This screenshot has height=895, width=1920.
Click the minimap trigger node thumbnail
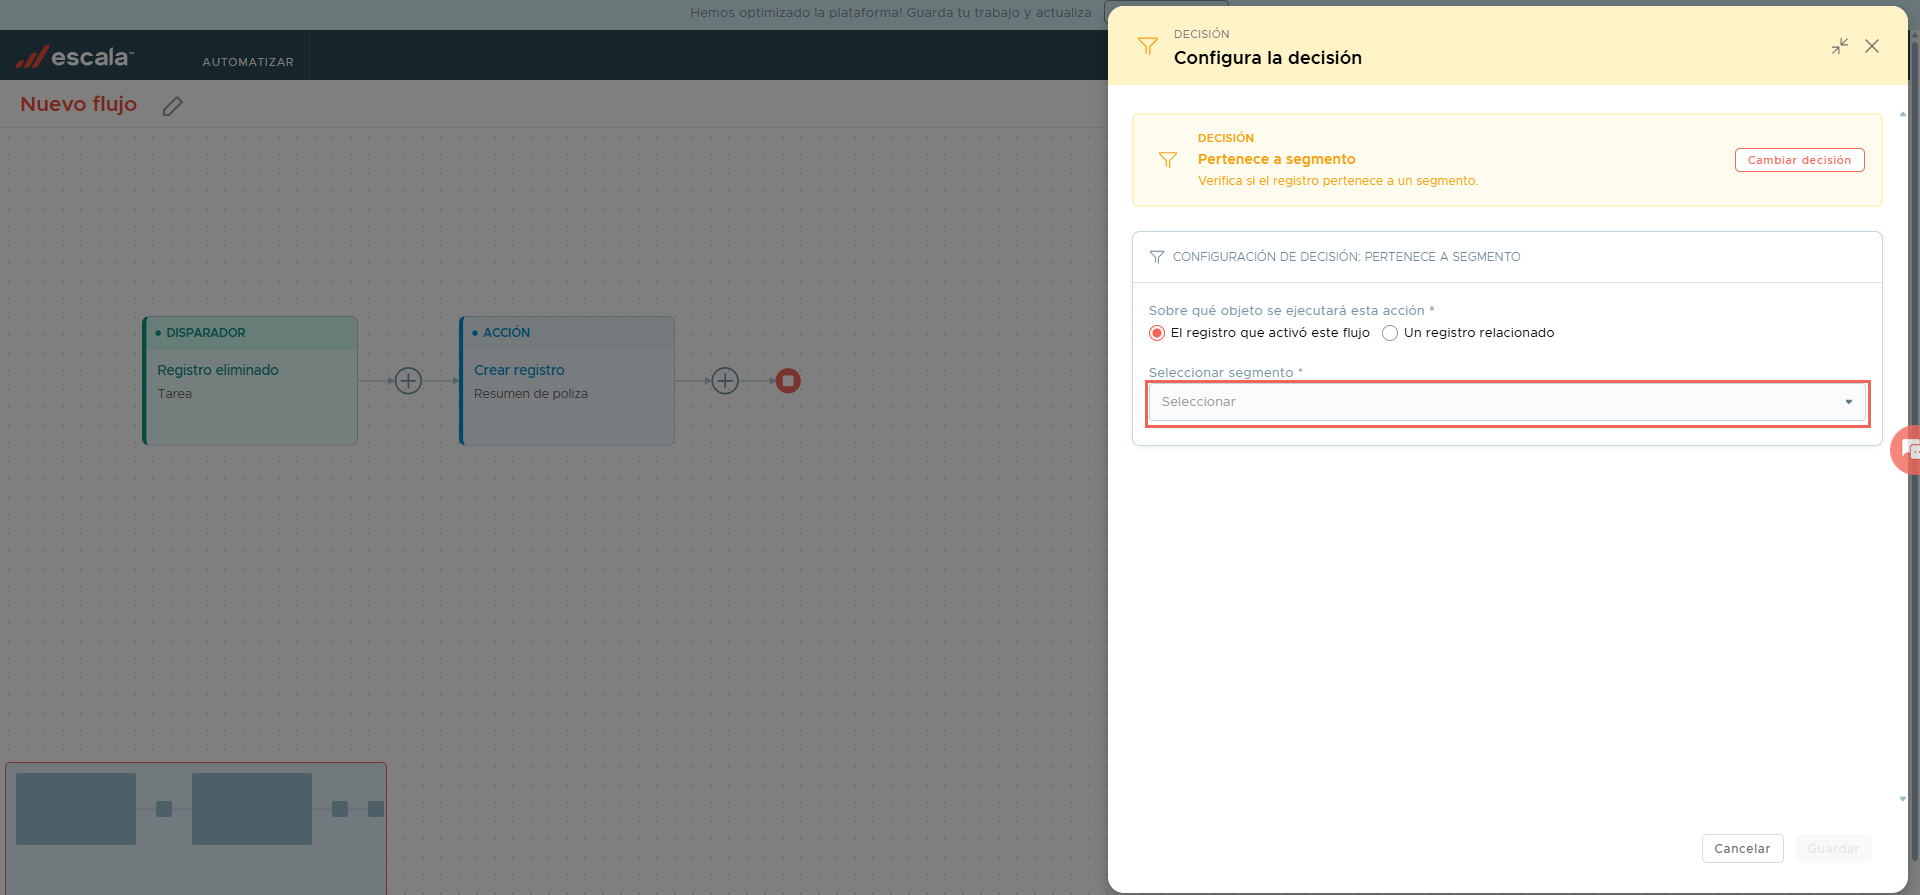coord(76,809)
